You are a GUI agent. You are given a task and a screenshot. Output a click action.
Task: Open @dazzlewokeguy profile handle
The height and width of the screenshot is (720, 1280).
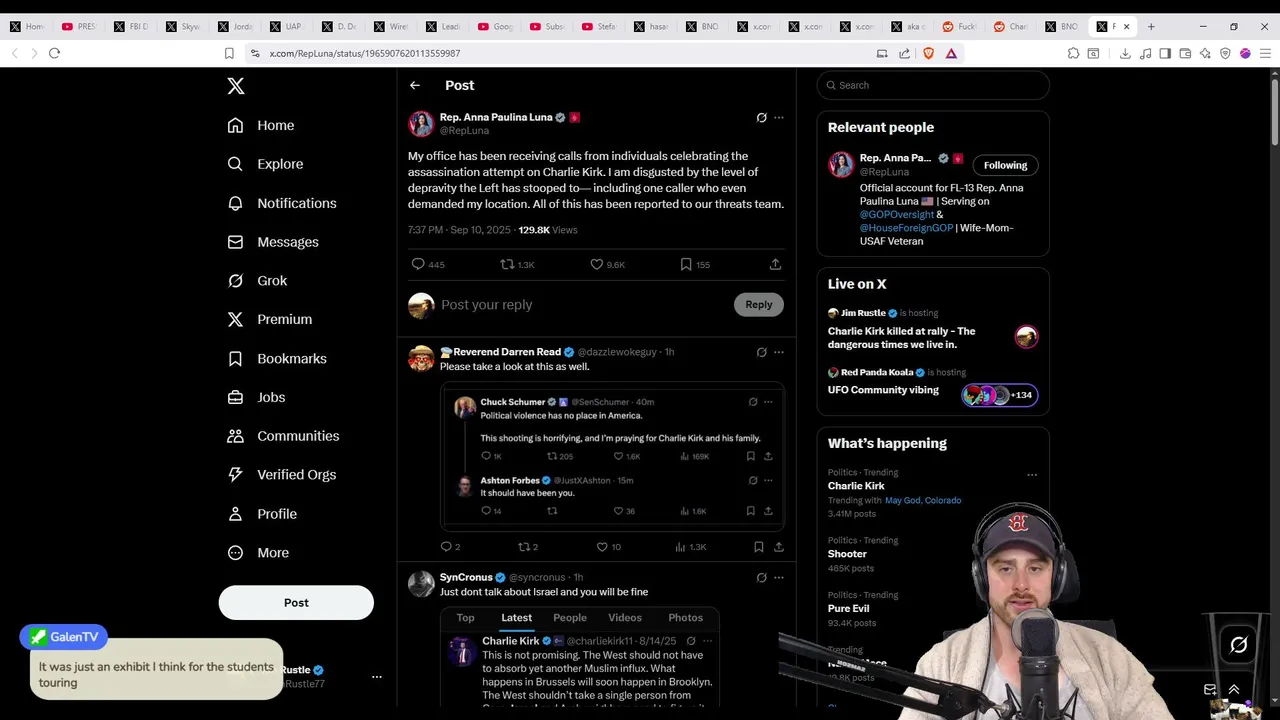click(617, 352)
